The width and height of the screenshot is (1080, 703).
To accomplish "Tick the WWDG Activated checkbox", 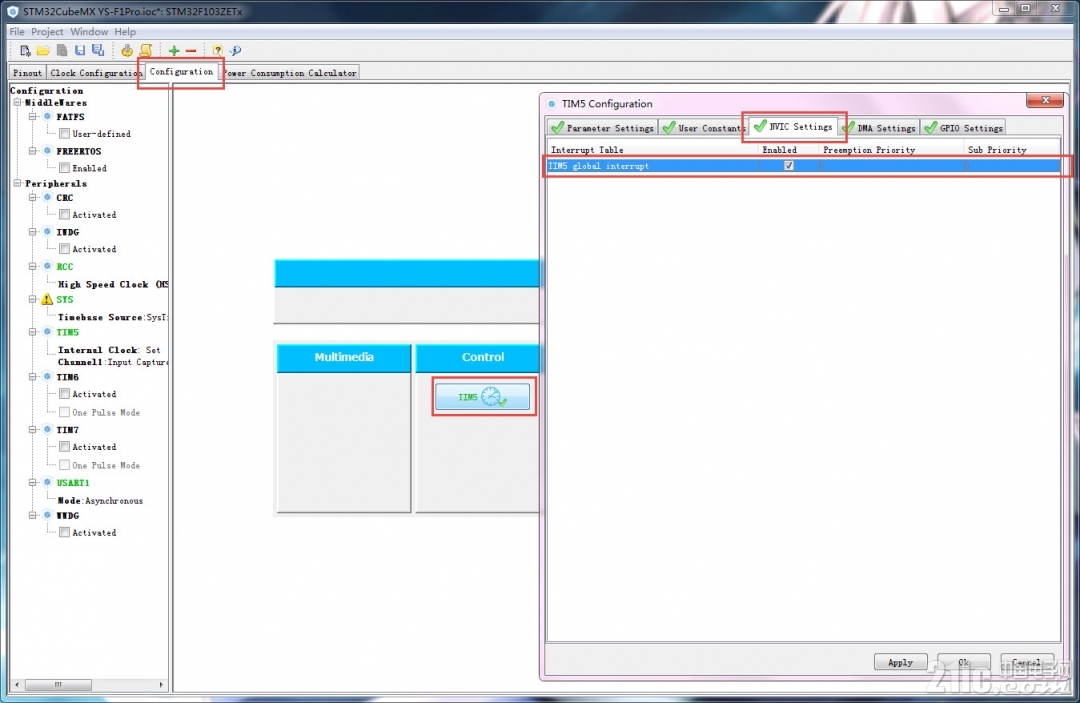I will coord(64,532).
